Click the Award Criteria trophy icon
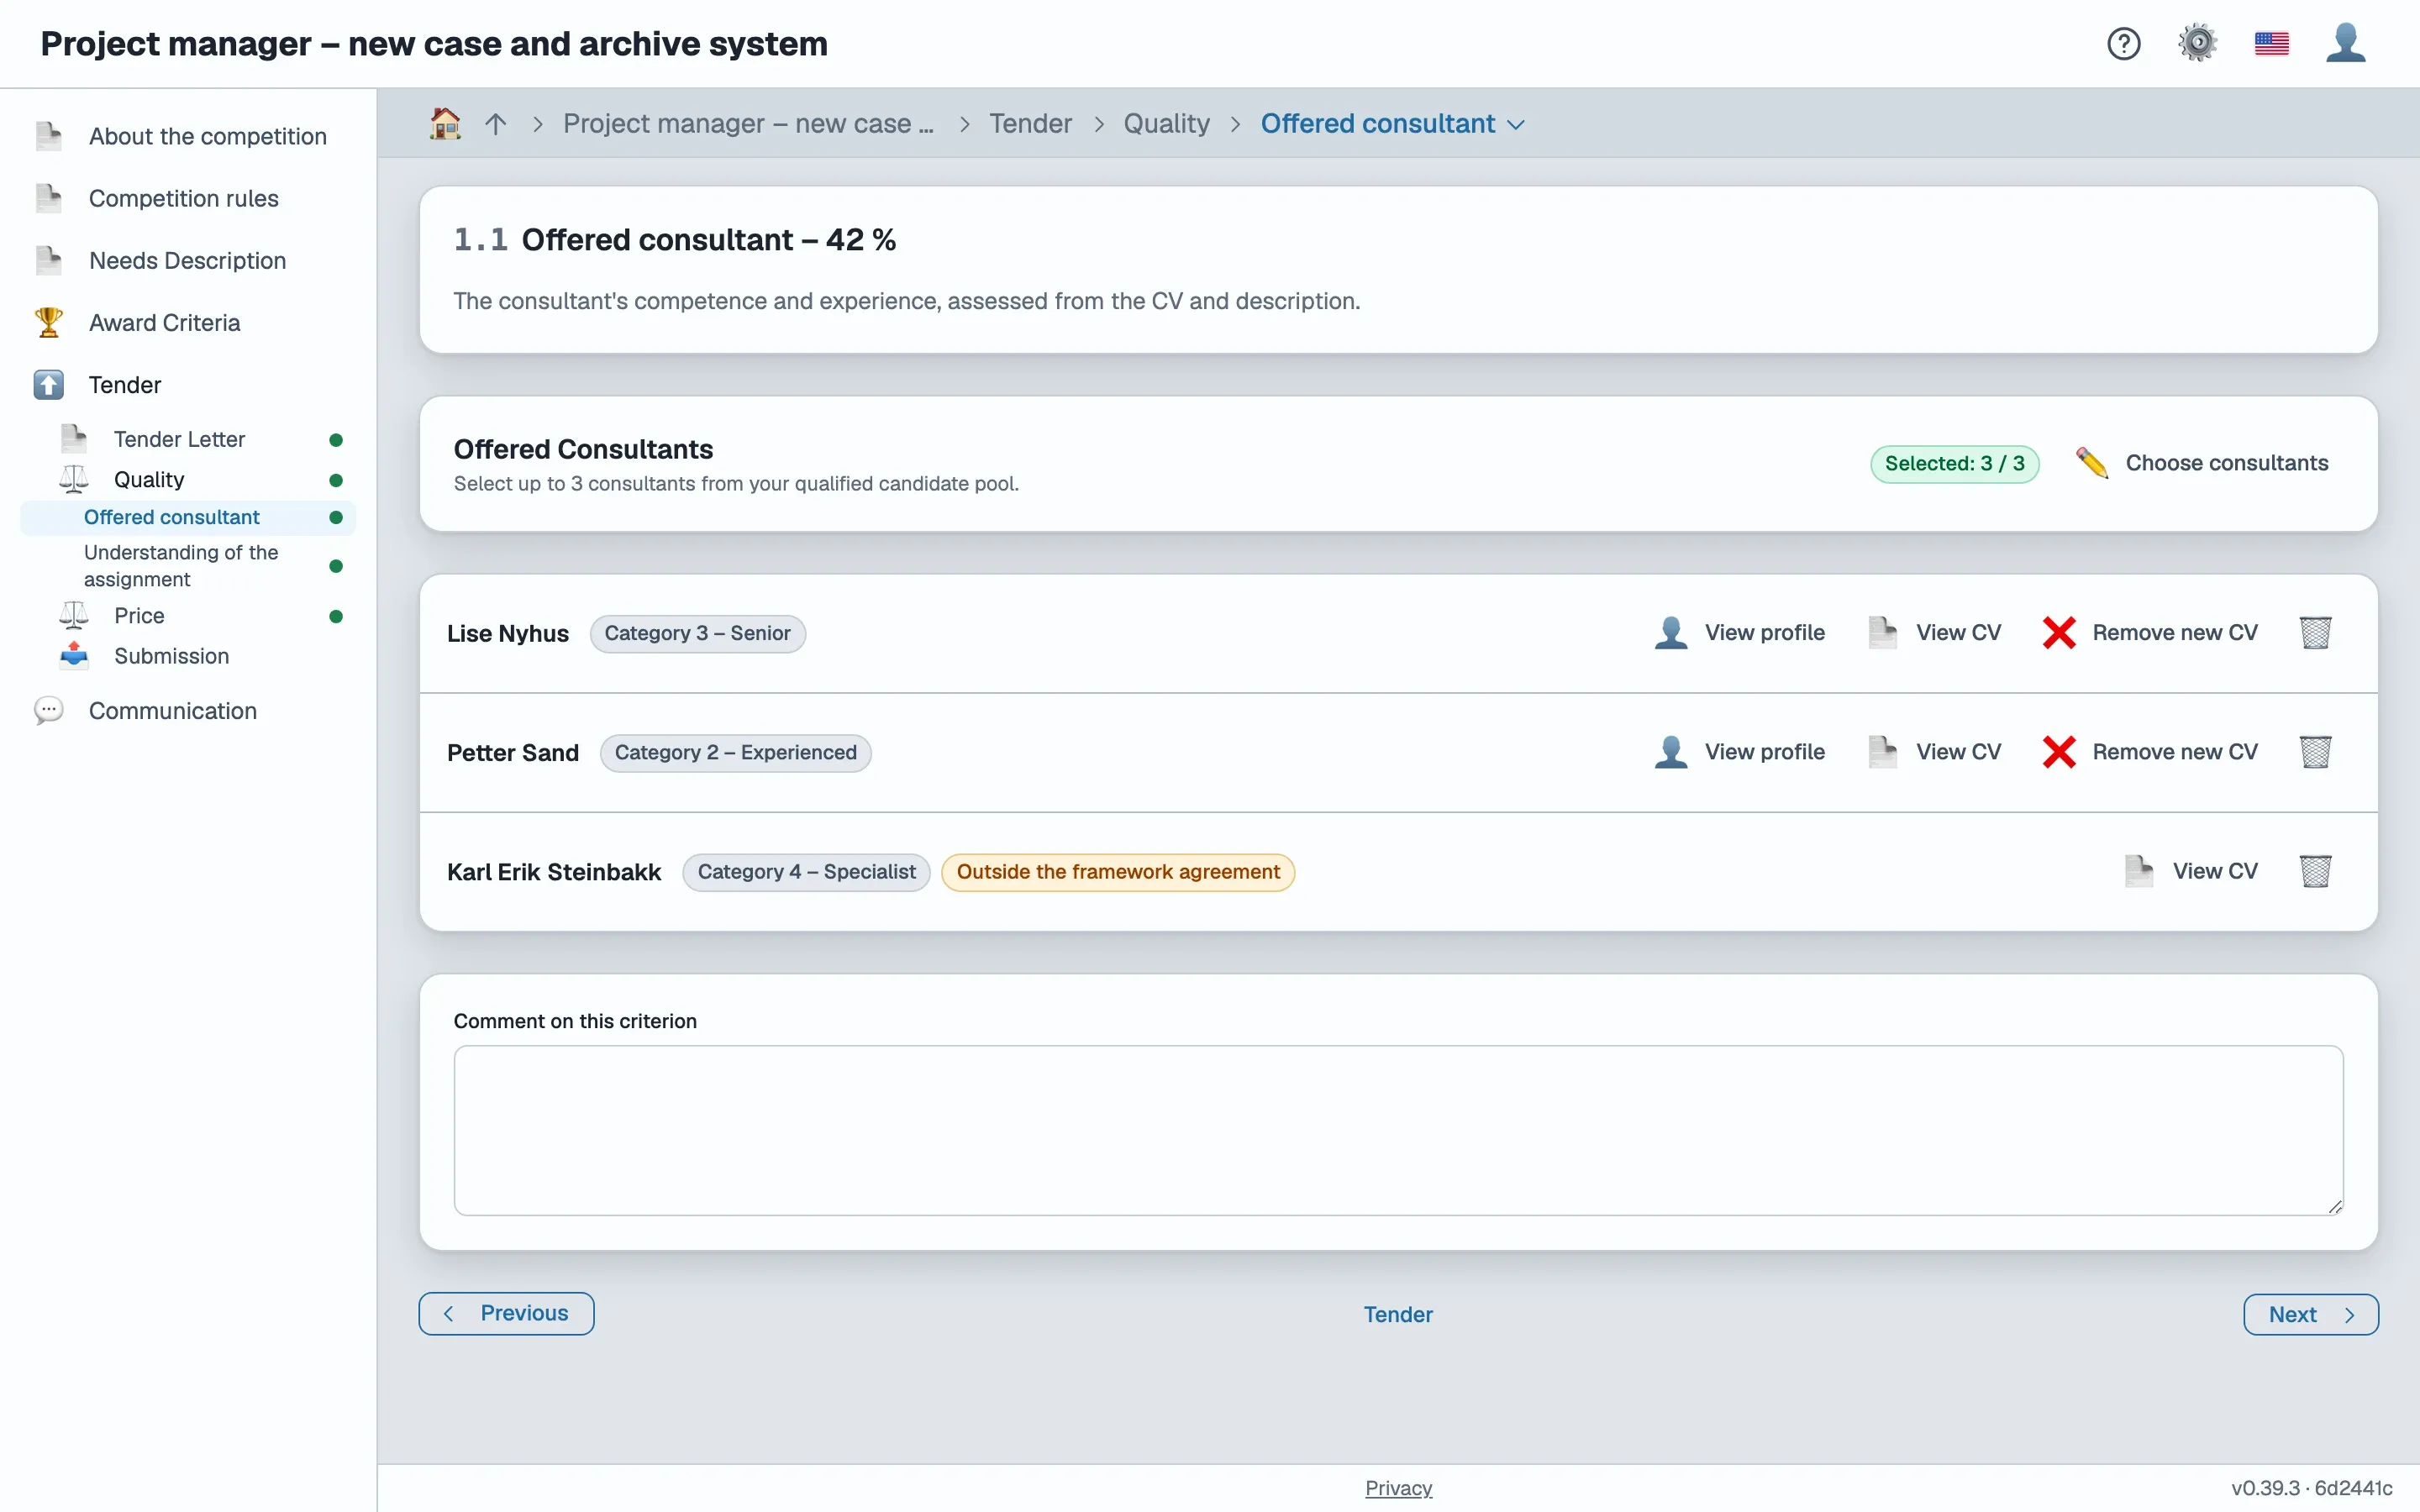2420x1512 pixels. (48, 322)
